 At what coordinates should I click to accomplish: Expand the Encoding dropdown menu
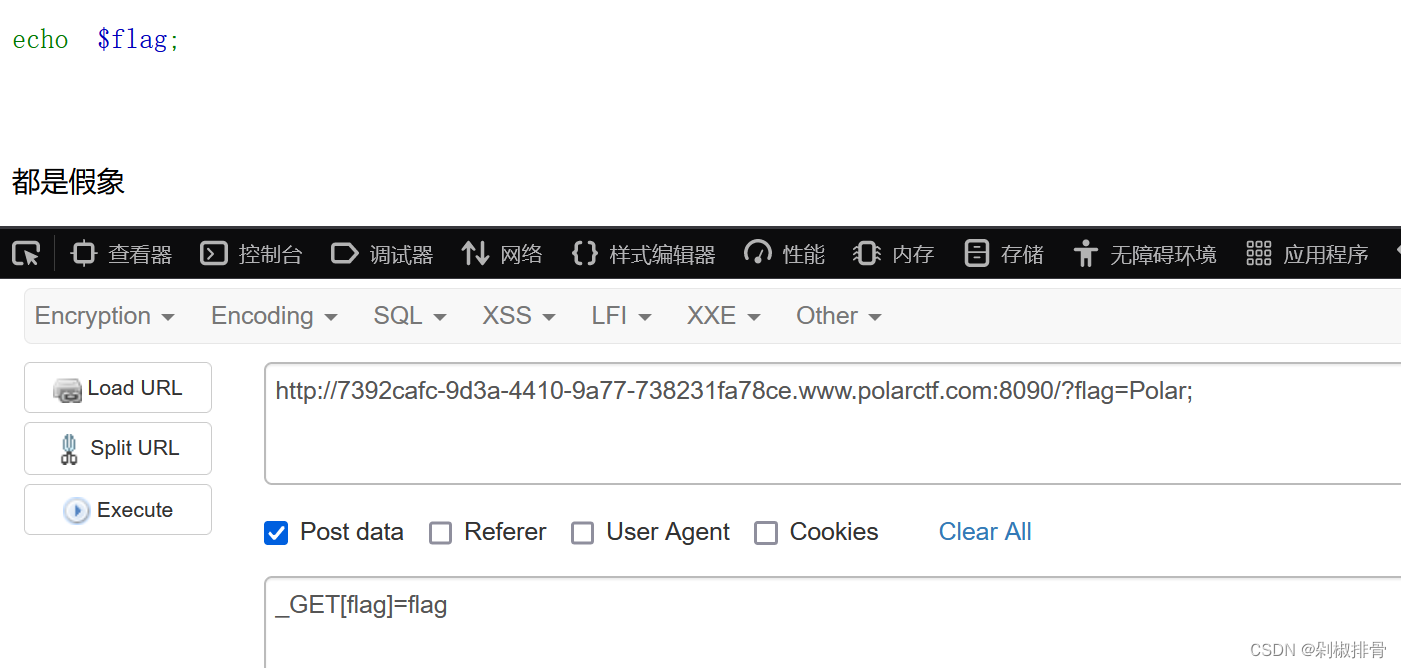pos(274,316)
